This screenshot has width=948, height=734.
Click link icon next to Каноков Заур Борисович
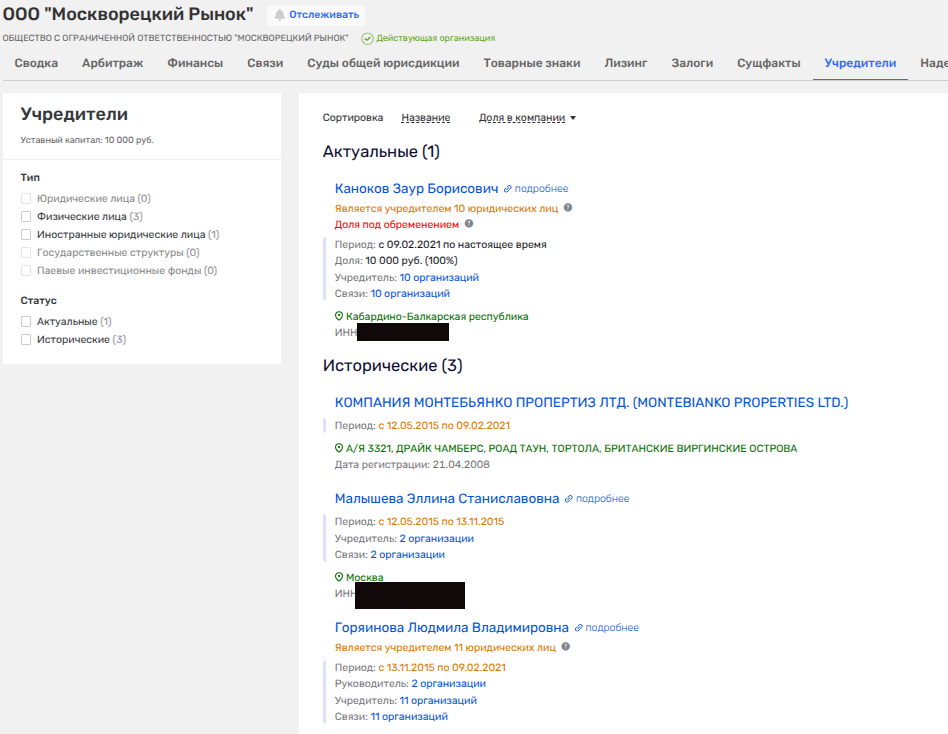[508, 189]
